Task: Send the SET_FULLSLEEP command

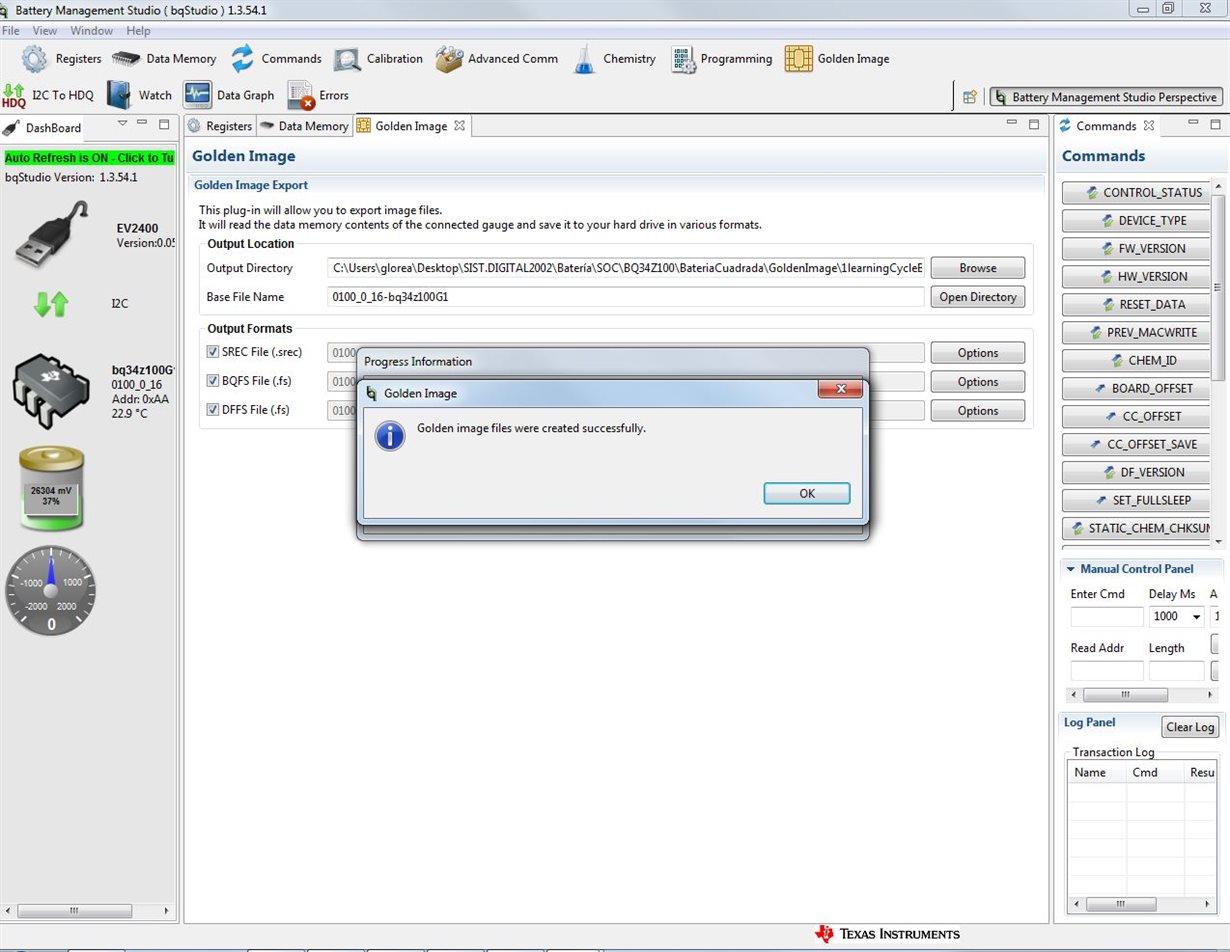Action: coord(1137,500)
